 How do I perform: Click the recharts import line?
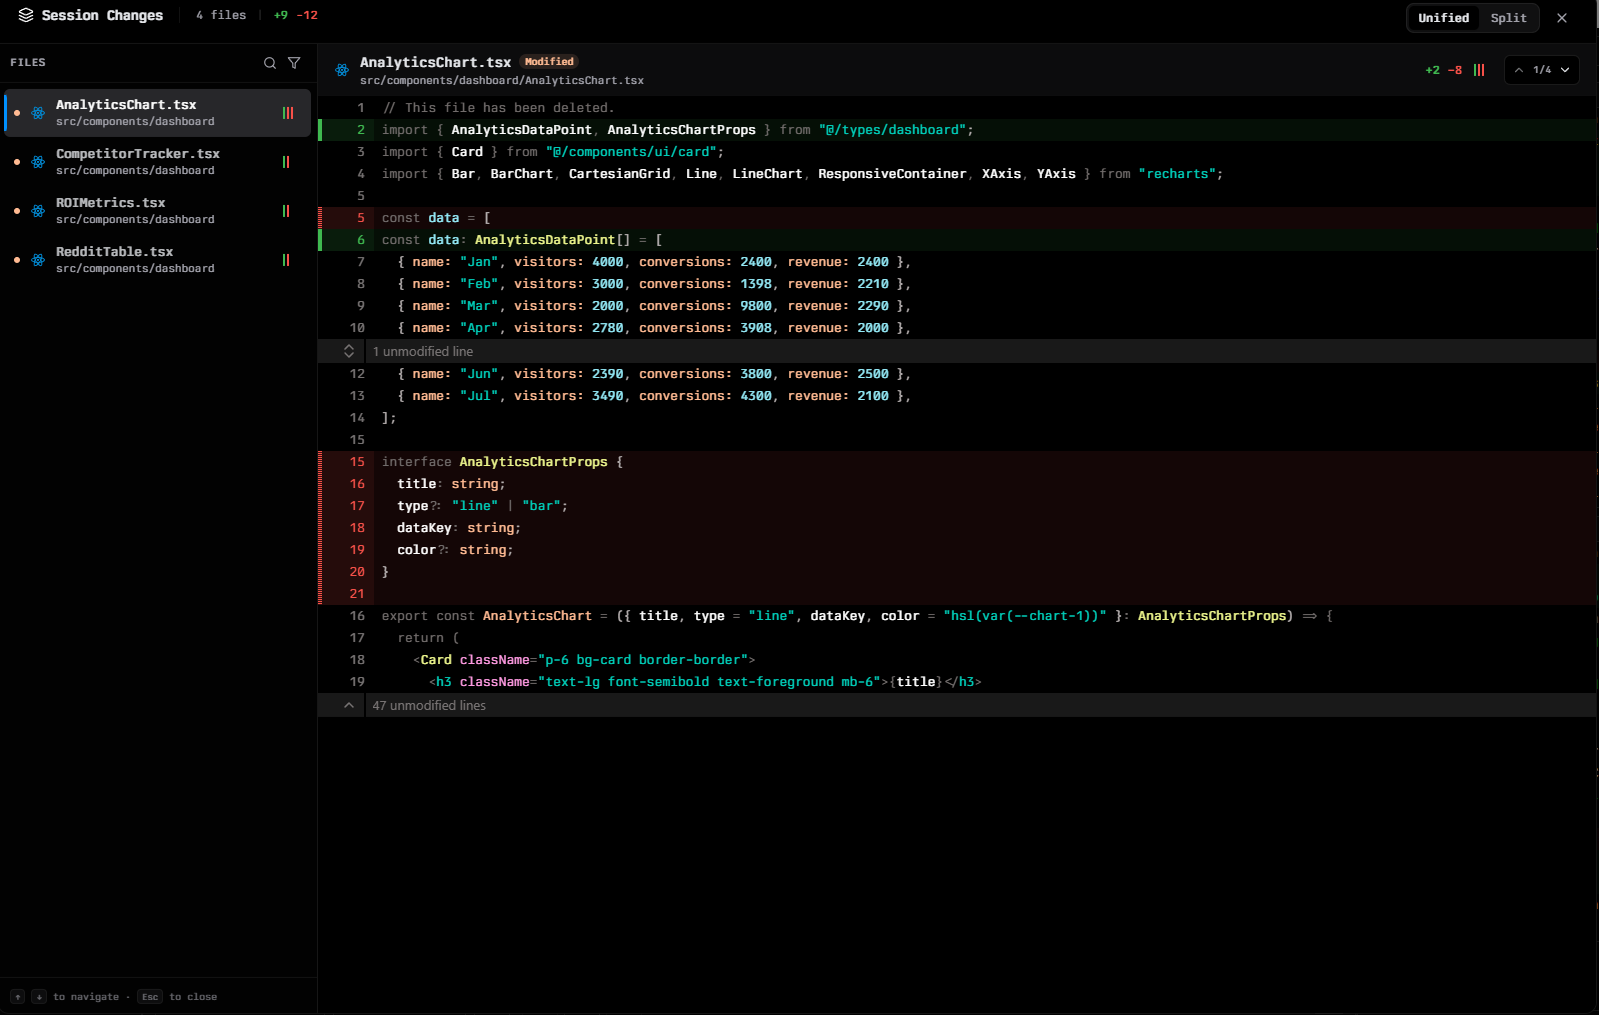click(x=957, y=174)
